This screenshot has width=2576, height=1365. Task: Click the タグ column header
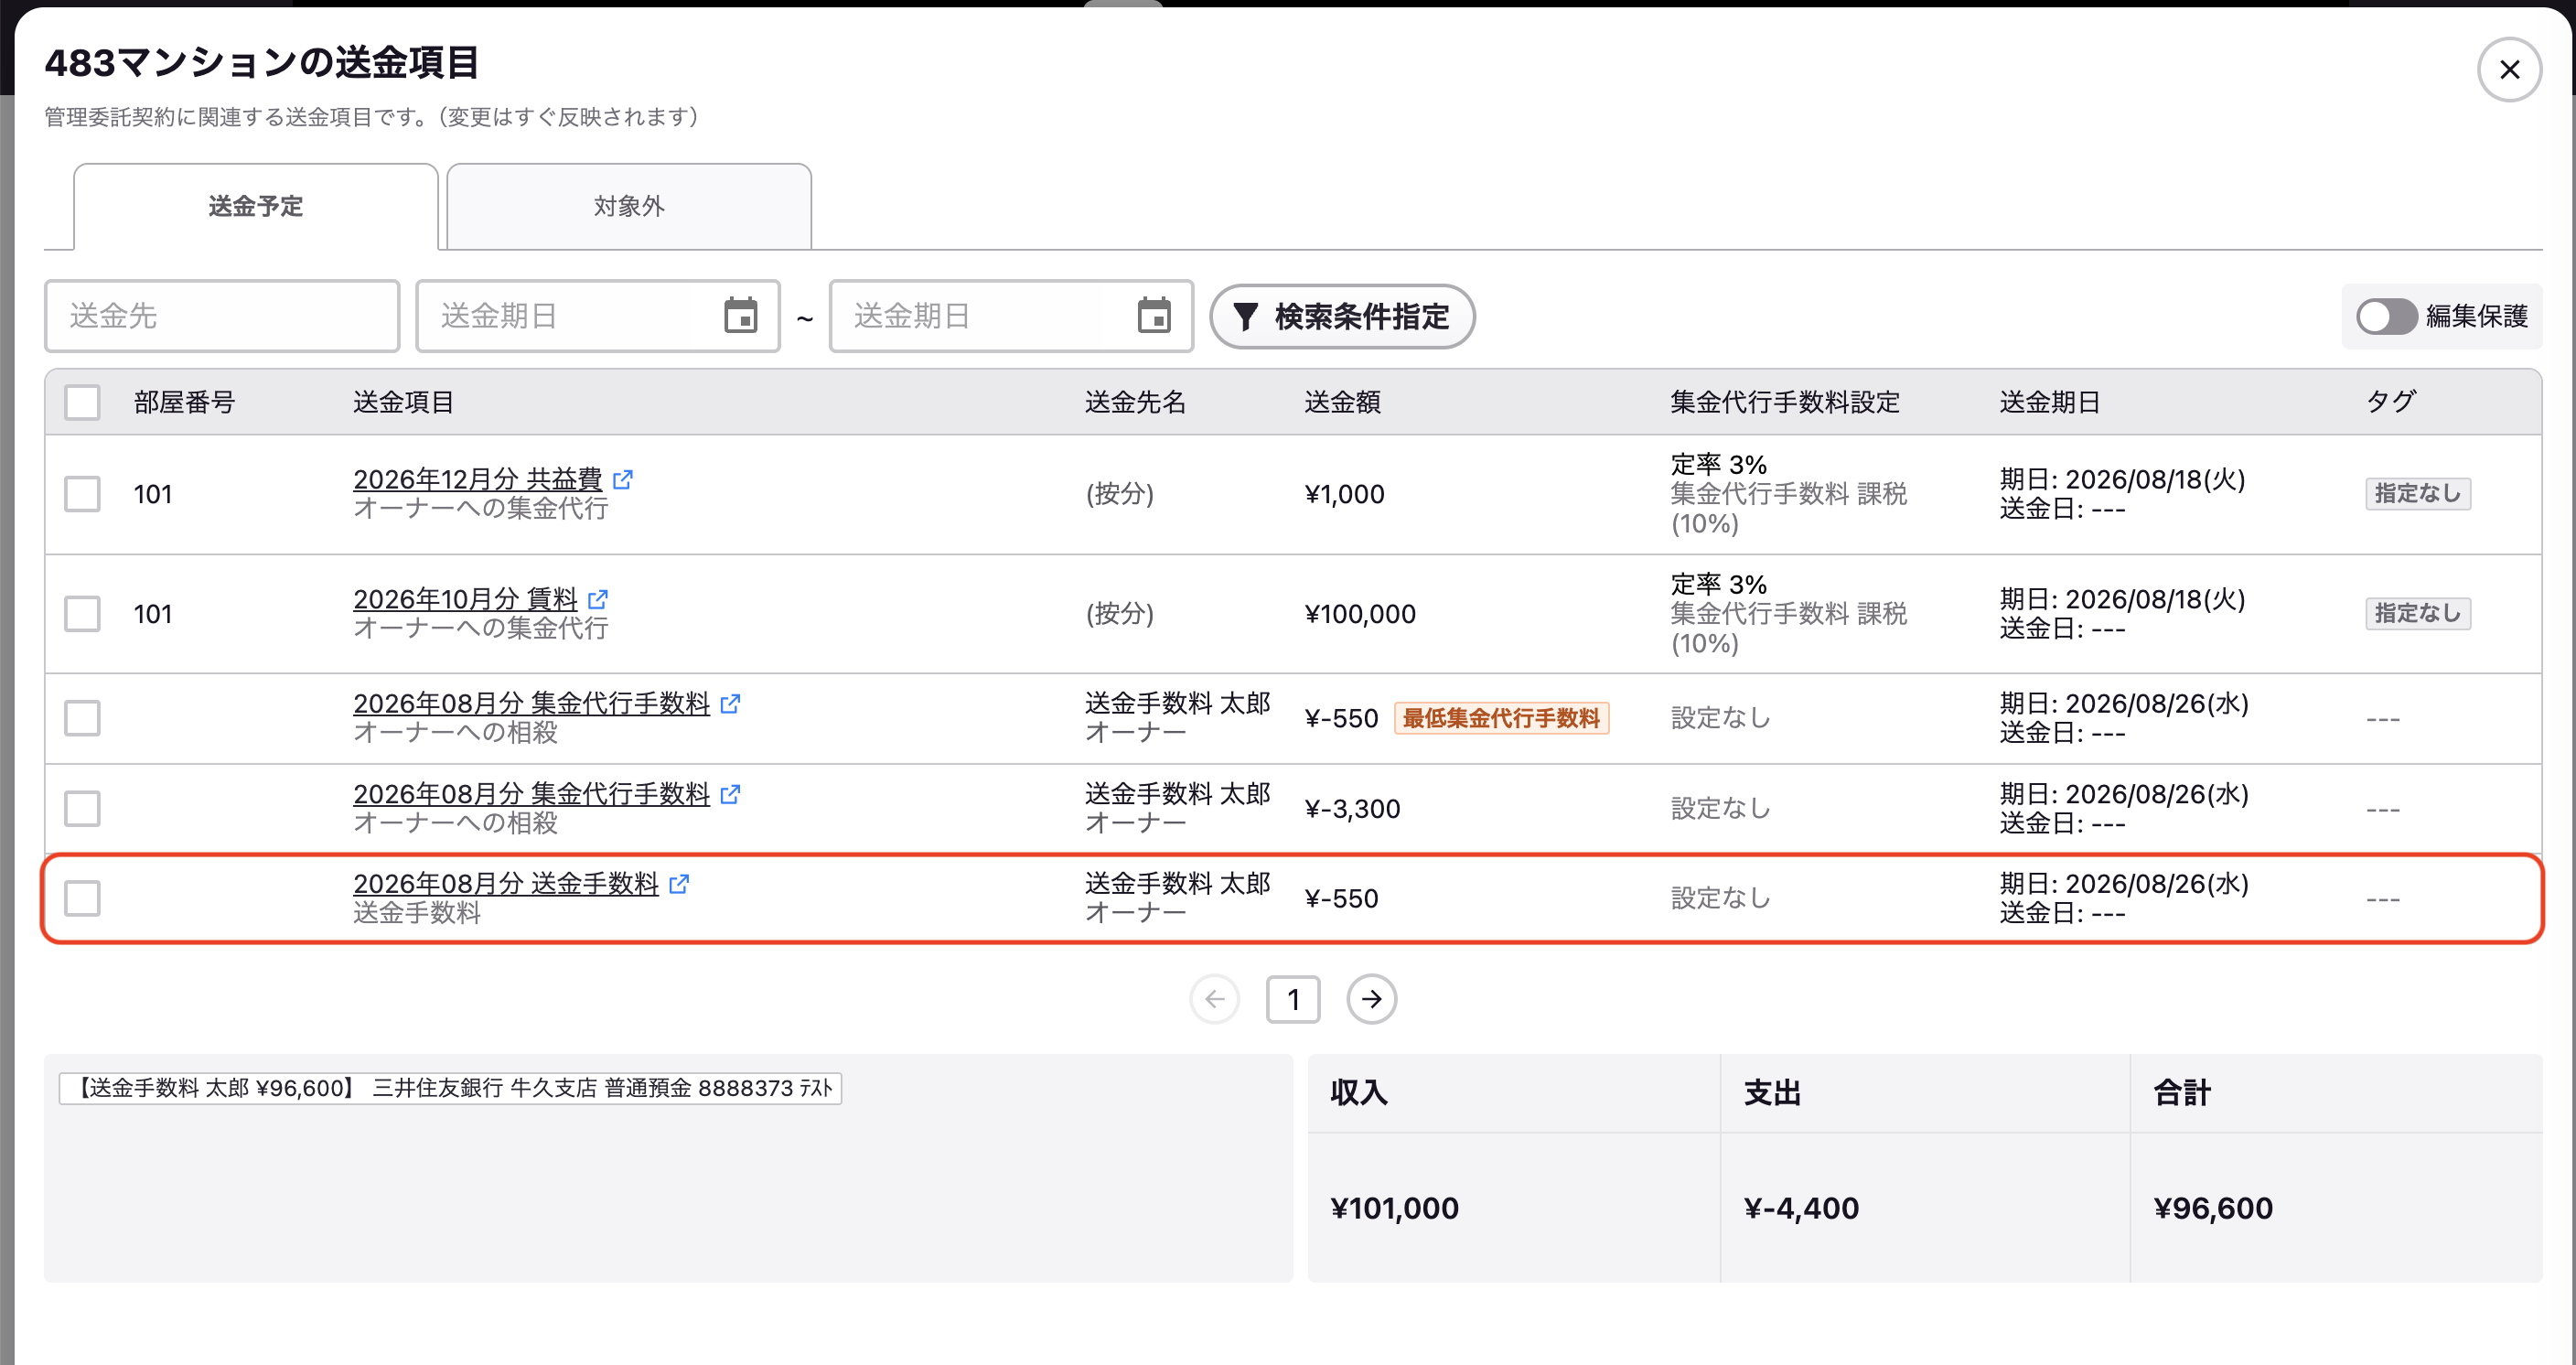tap(2391, 403)
